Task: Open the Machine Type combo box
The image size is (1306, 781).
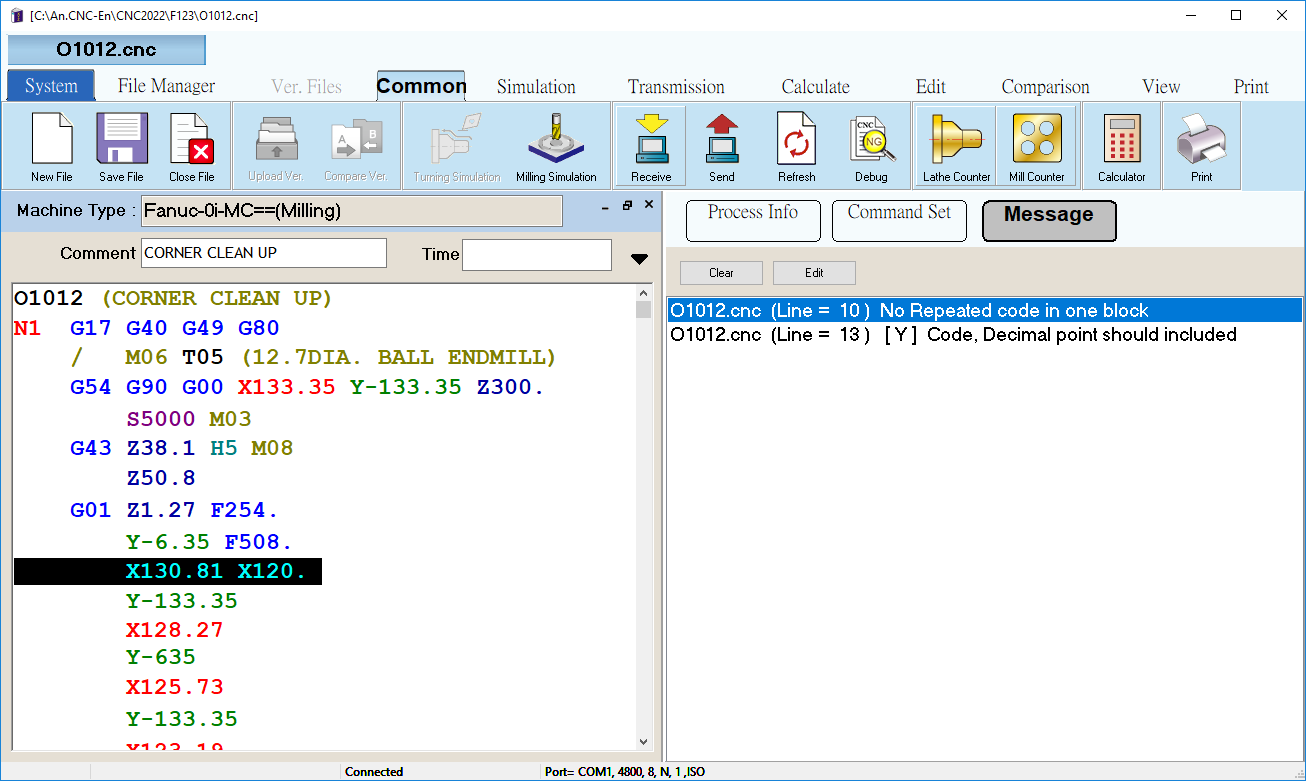Action: pos(351,211)
